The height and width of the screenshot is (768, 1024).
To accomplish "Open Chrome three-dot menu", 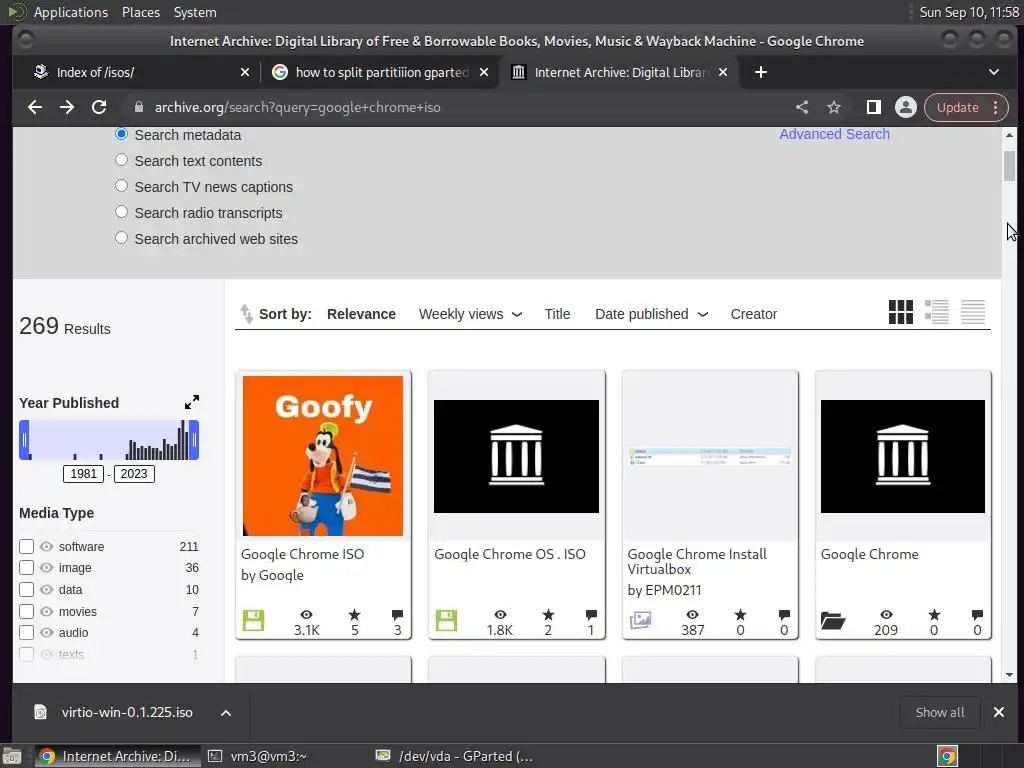I will 995,107.
